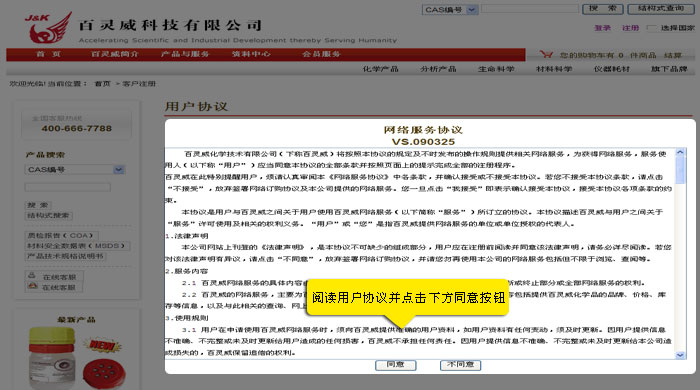Select 旗下品牌 category tab

pyautogui.click(x=669, y=69)
